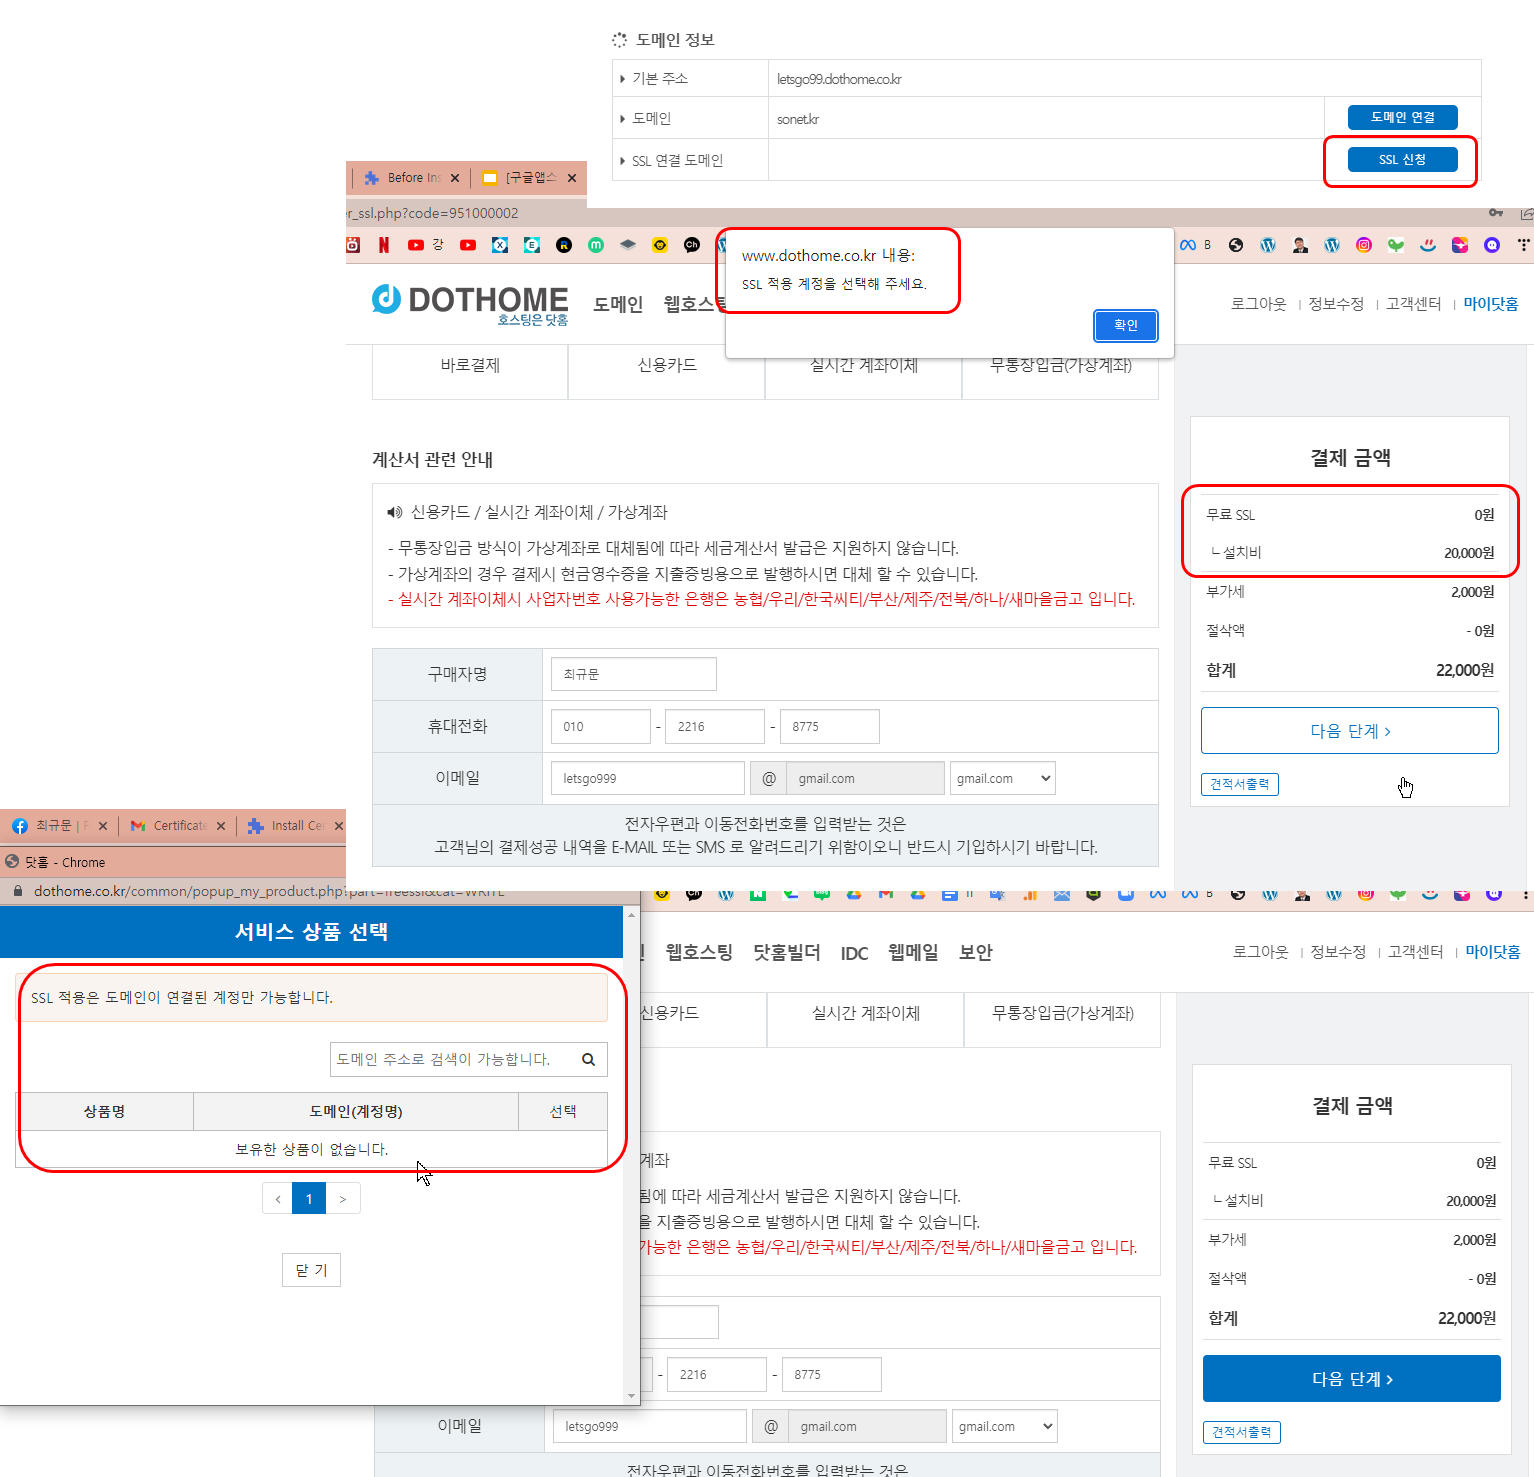Click the 로그아웃 link
Image resolution: width=1534 pixels, height=1477 pixels.
tap(1257, 303)
